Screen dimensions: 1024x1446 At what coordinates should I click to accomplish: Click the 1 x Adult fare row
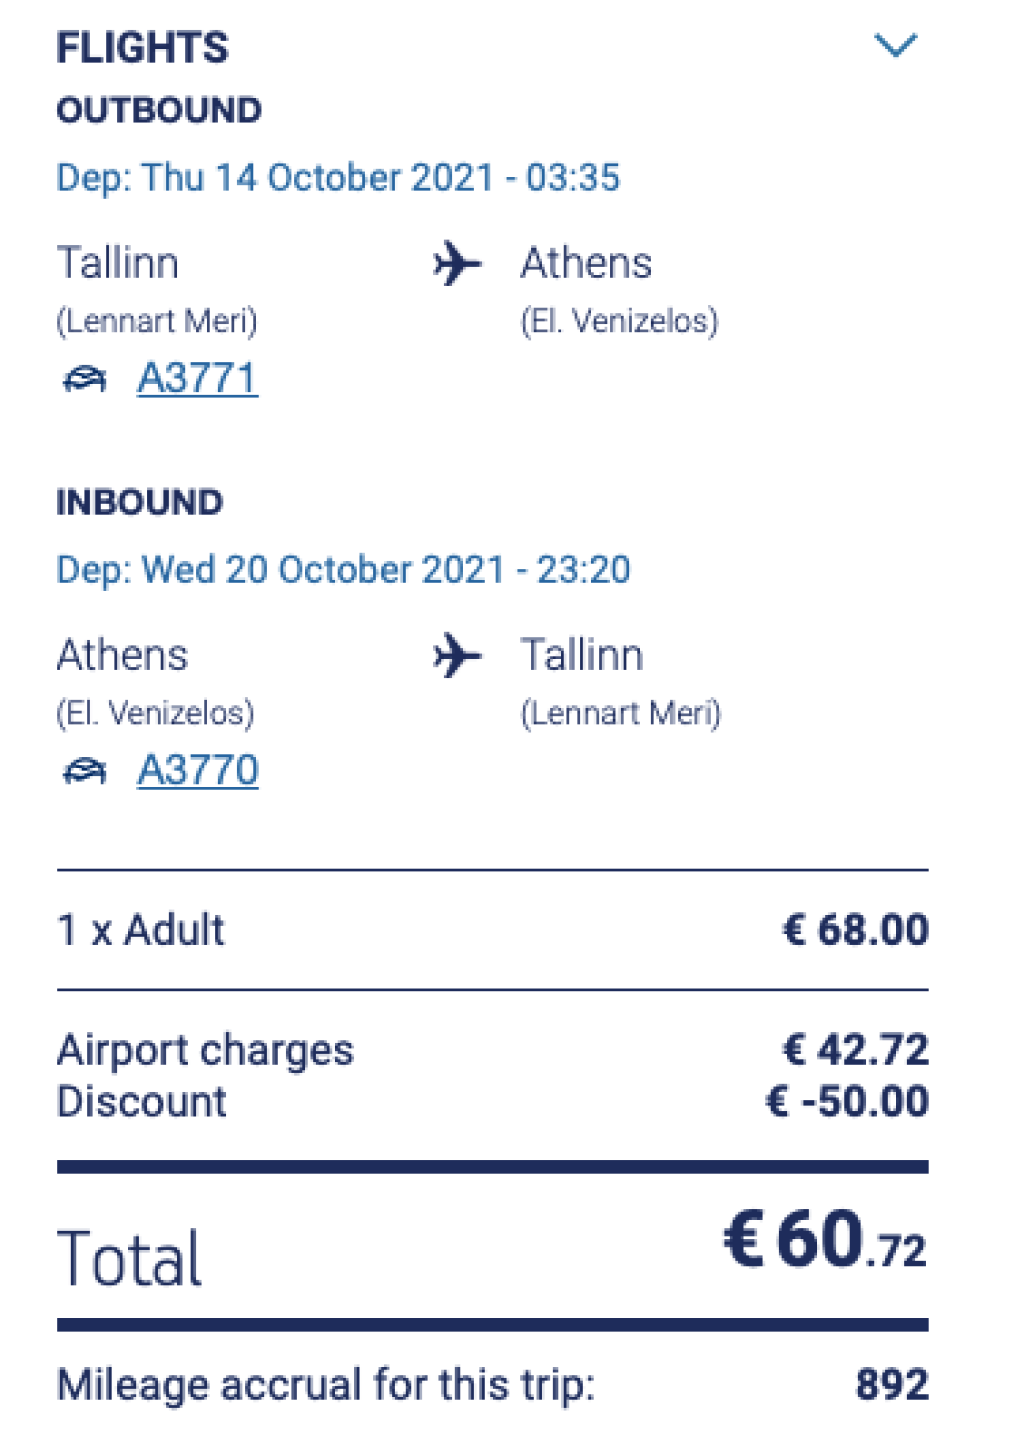point(141,930)
